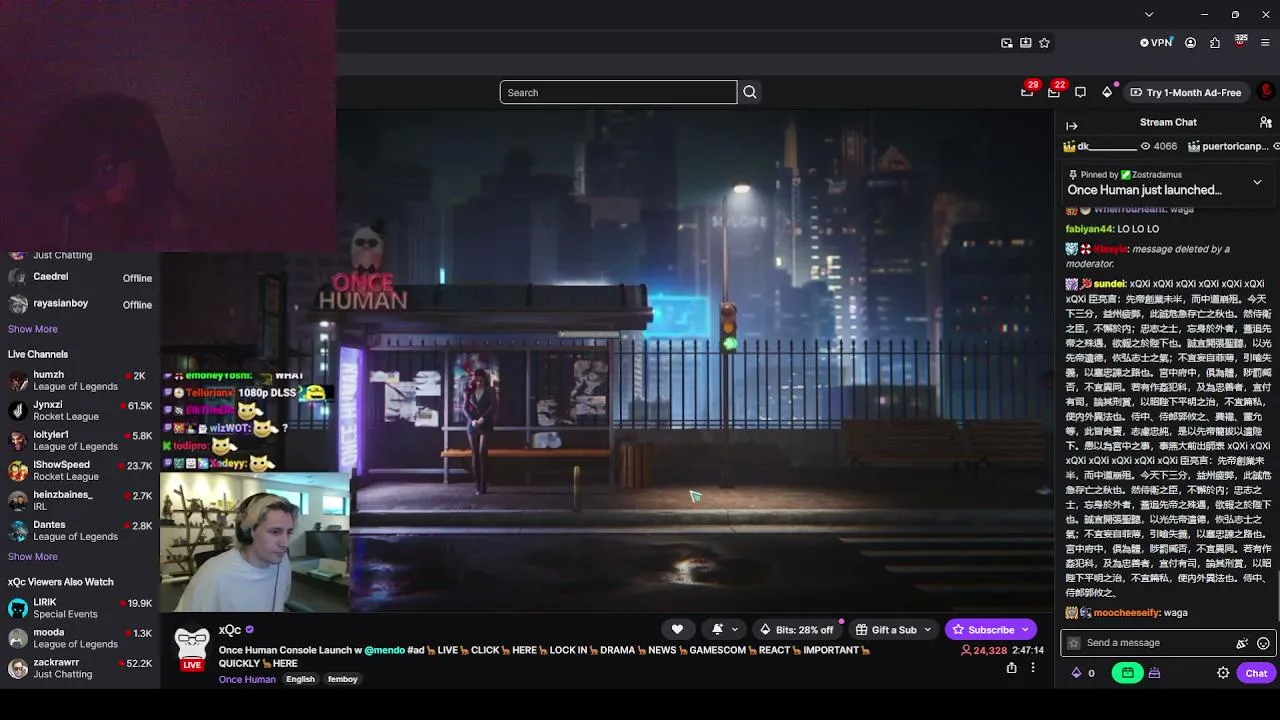Image resolution: width=1280 pixels, height=720 pixels.
Task: Select the English stream tag
Action: (x=300, y=679)
